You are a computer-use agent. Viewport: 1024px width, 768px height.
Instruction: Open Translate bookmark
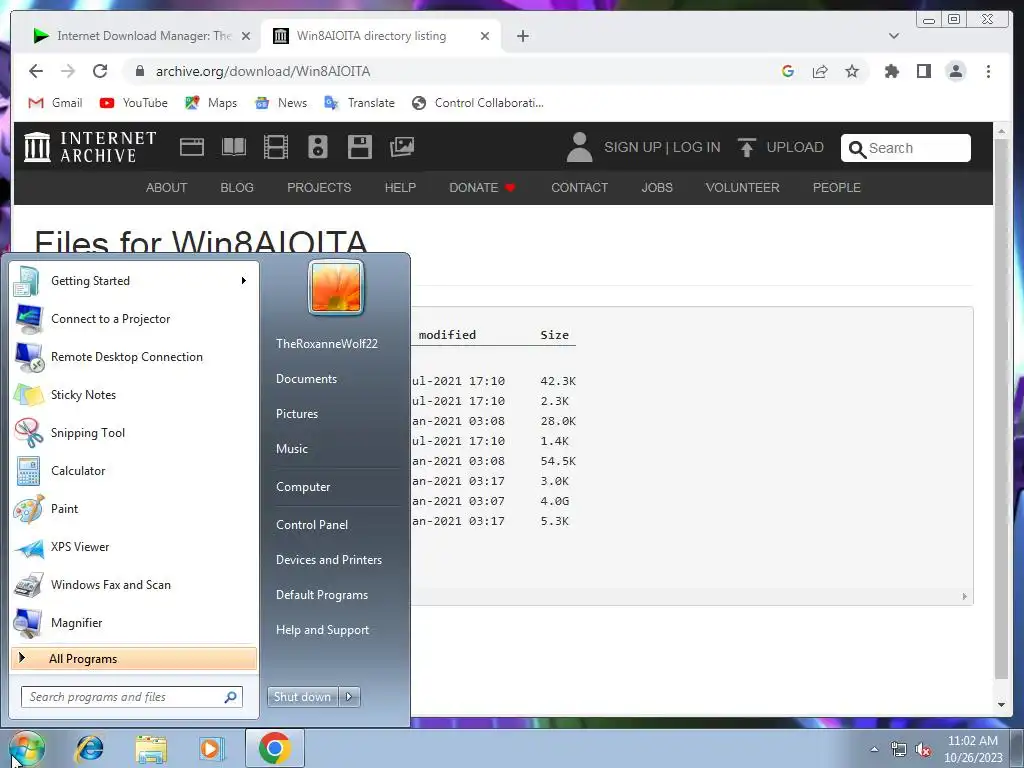[360, 103]
